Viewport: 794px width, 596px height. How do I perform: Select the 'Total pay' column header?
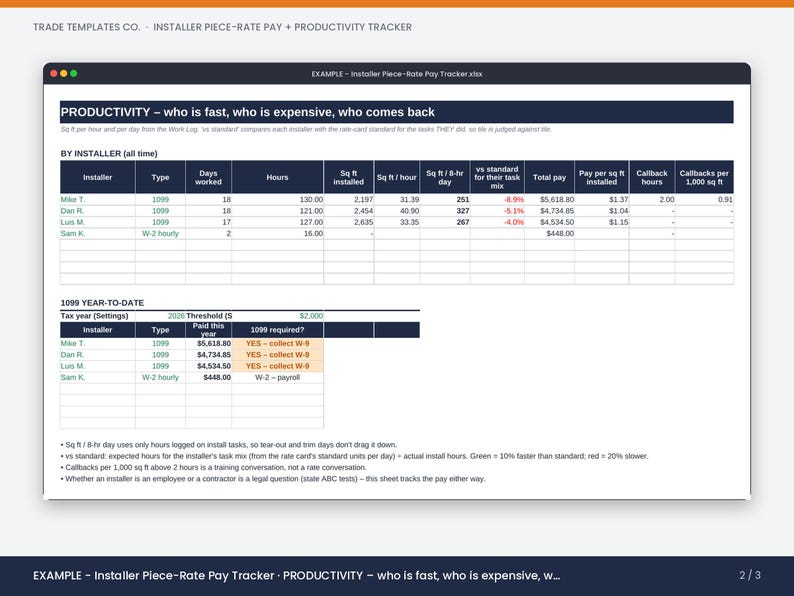click(549, 177)
